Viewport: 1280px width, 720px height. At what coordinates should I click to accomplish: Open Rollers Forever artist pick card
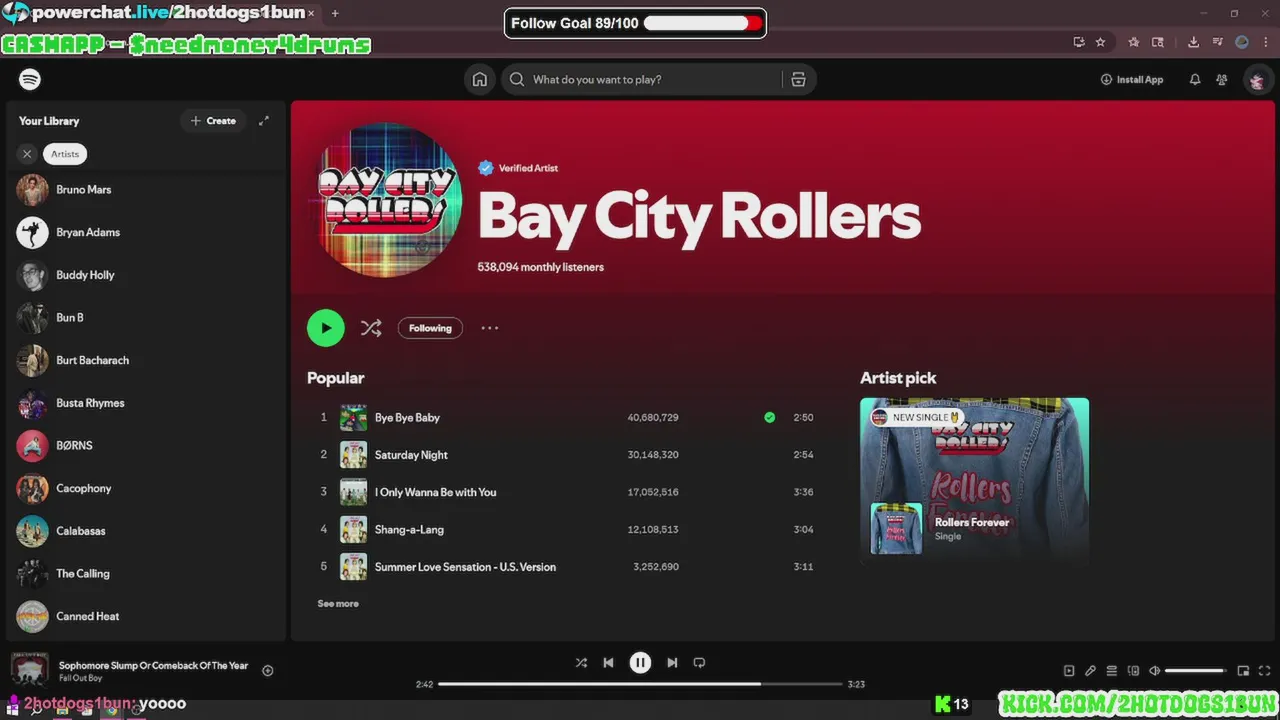[974, 481]
